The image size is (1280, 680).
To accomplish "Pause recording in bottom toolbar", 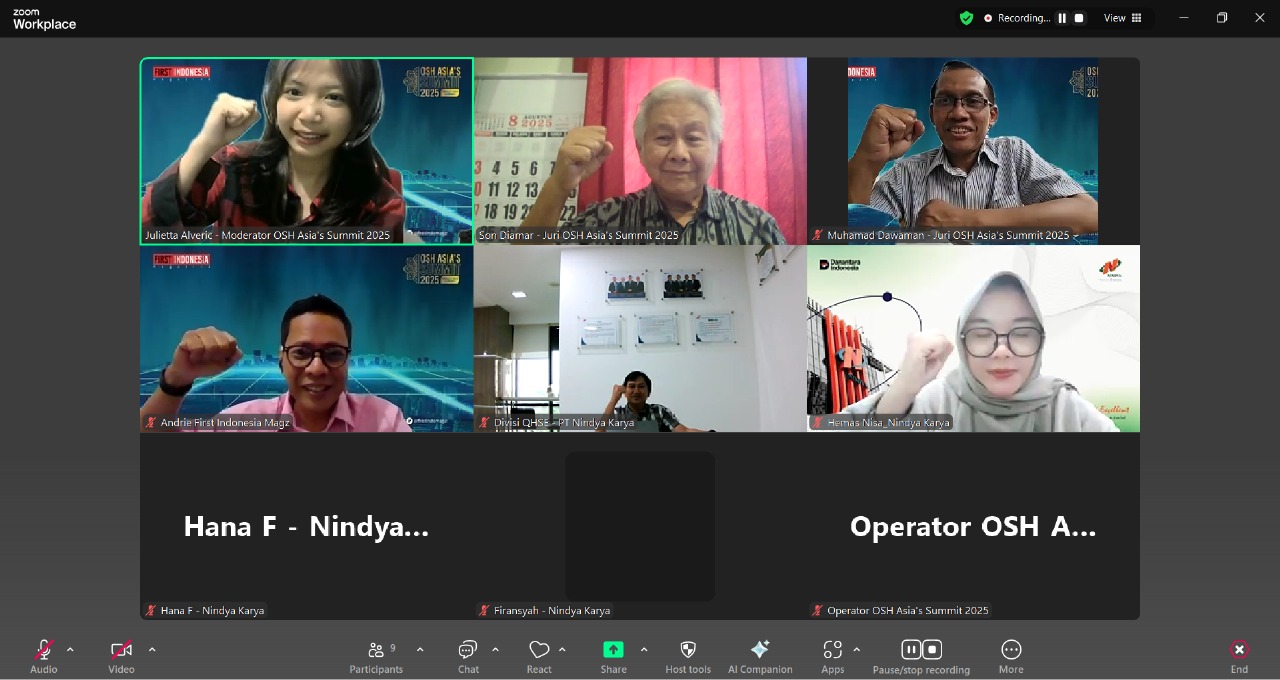I will (x=911, y=650).
